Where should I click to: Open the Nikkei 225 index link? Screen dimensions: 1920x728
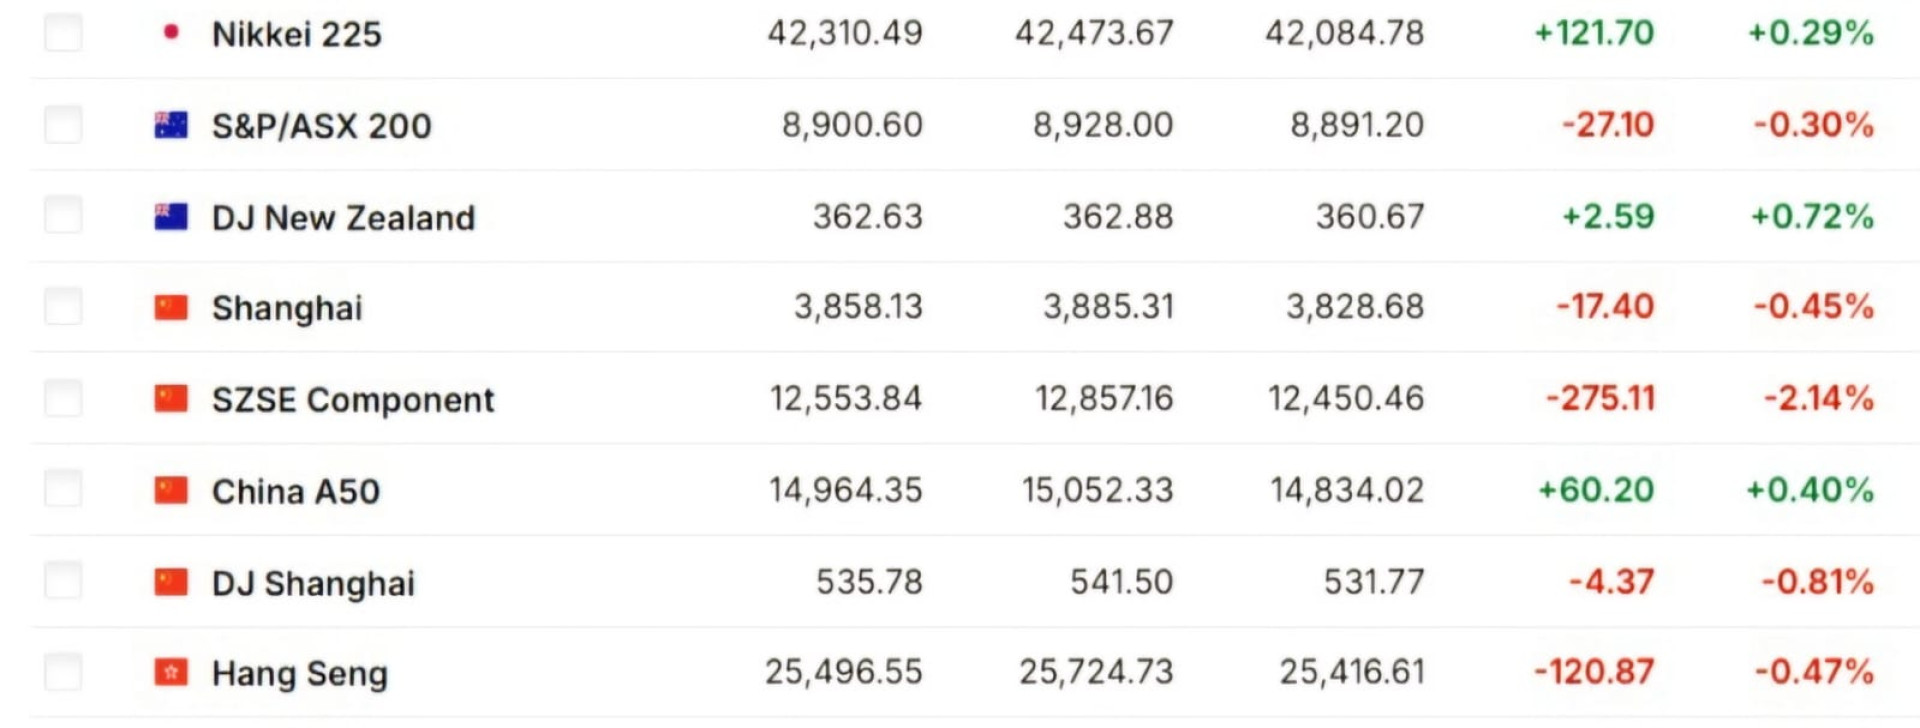pyautogui.click(x=297, y=34)
